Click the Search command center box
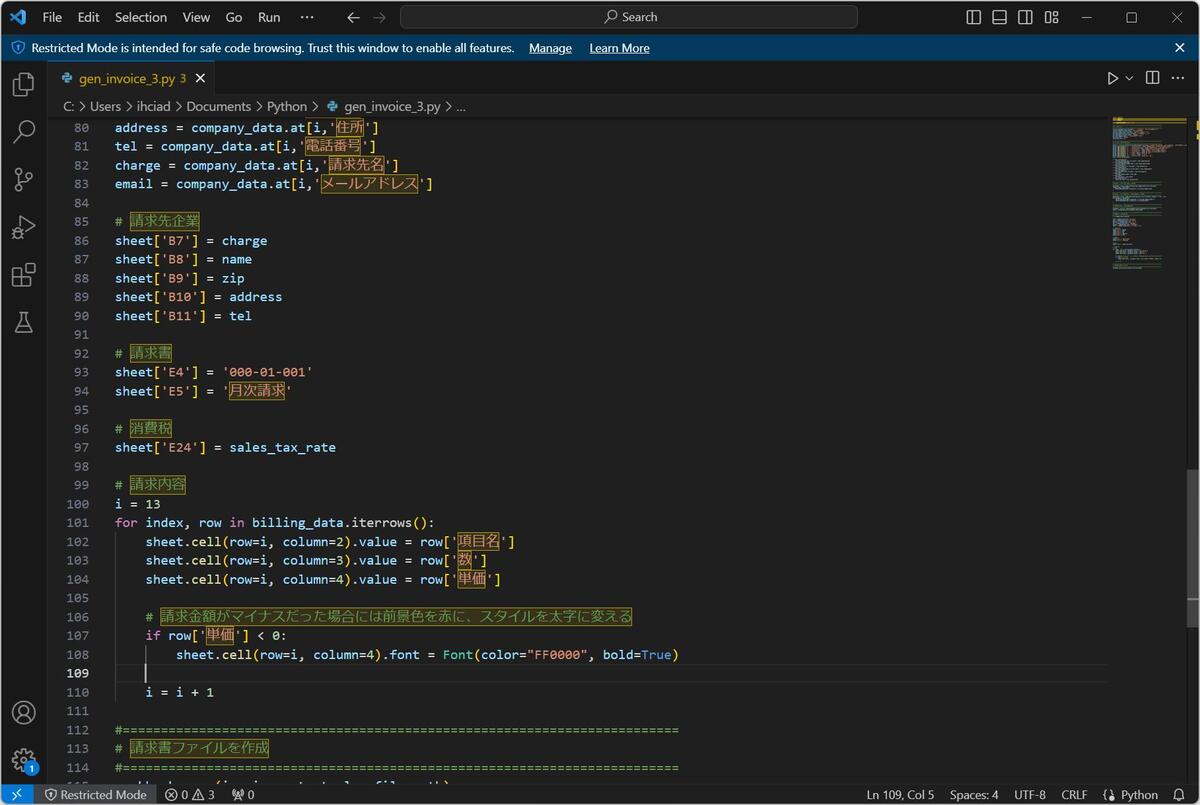1200x805 pixels. pyautogui.click(x=629, y=17)
